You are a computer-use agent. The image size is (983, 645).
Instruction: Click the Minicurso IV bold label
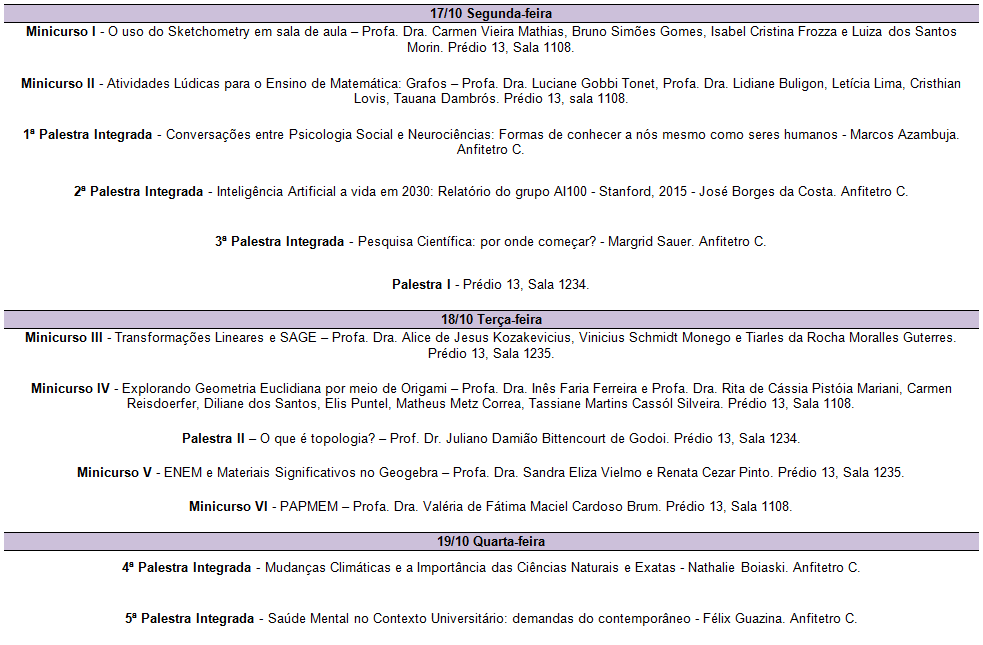coord(70,388)
